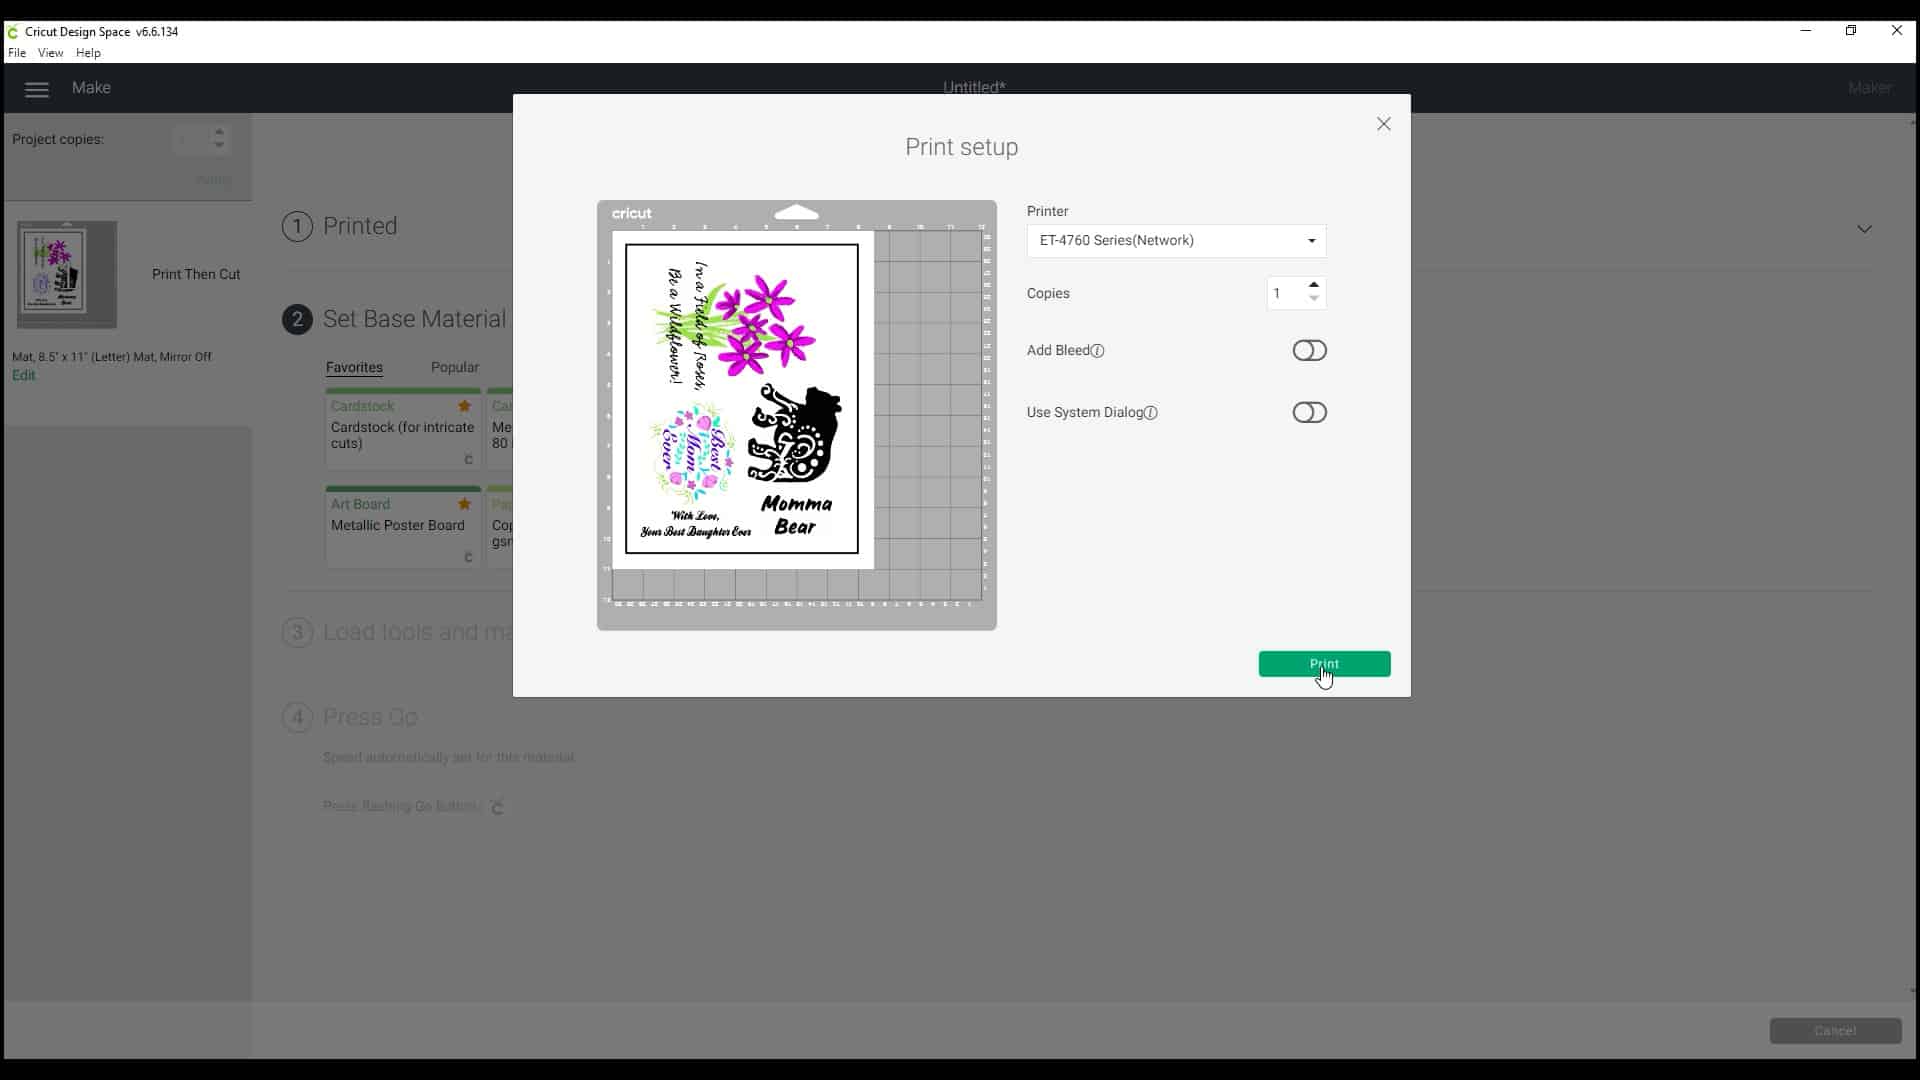Click the Edit link under mat info

(23, 375)
